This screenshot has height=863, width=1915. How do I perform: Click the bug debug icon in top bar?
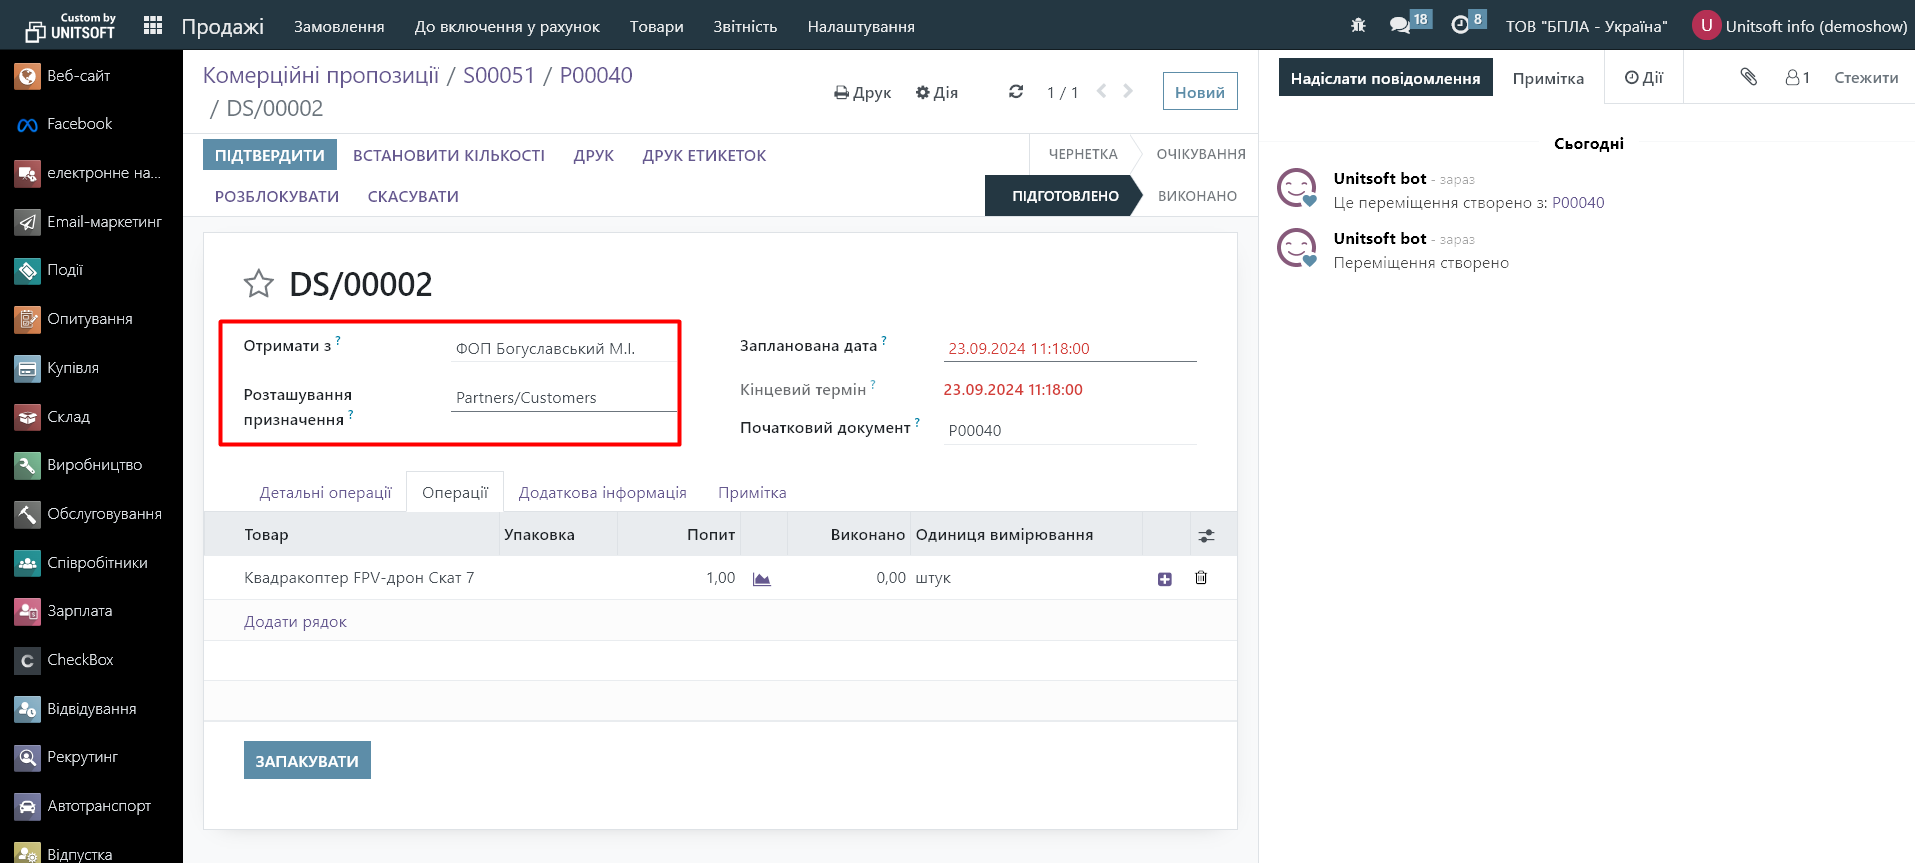[1358, 26]
